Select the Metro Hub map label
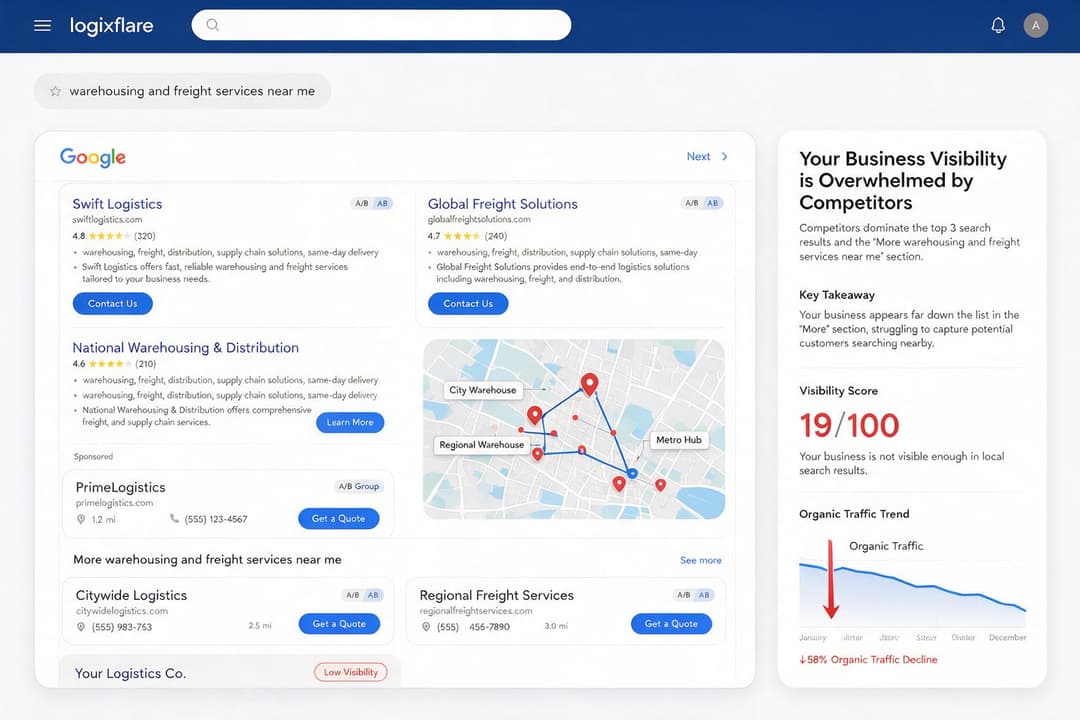The height and width of the screenshot is (720, 1080). (x=678, y=440)
